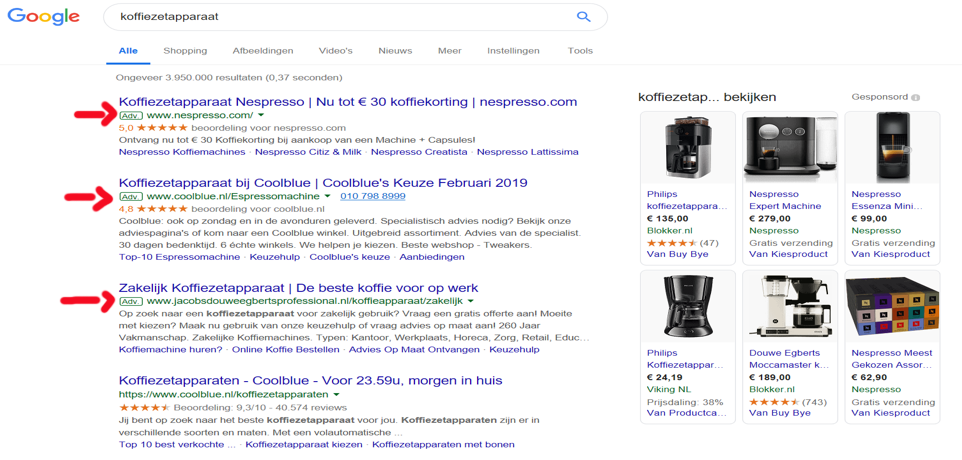
Task: Open Nespresso Lattissima sitelink
Action: pyautogui.click(x=528, y=152)
